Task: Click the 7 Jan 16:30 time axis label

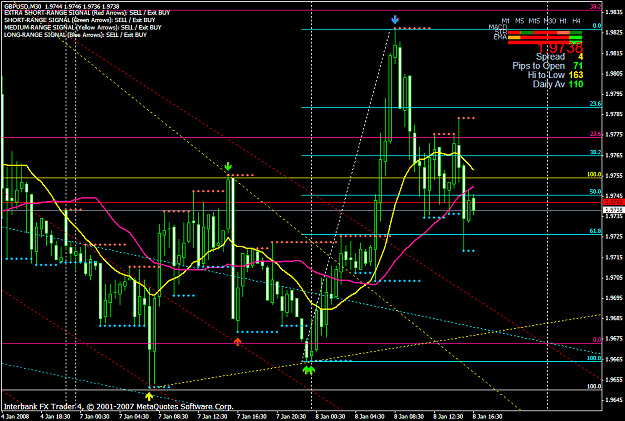Action: (x=252, y=417)
